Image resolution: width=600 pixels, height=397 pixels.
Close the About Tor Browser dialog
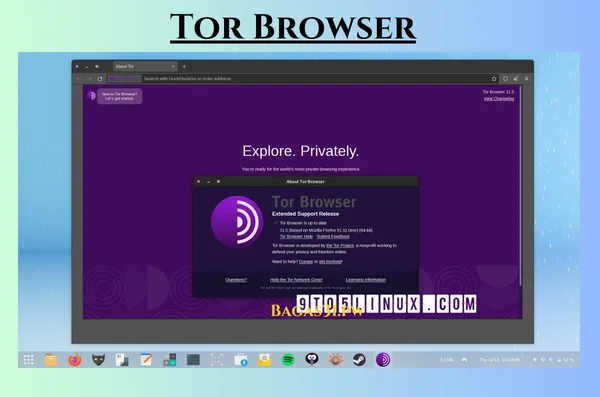tap(199, 181)
